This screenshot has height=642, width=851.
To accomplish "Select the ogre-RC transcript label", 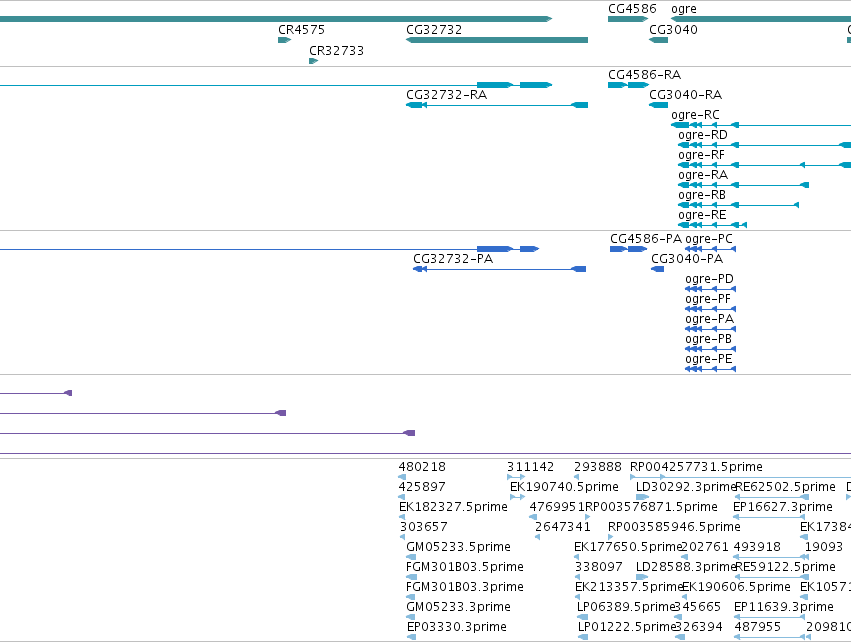I will pos(695,115).
